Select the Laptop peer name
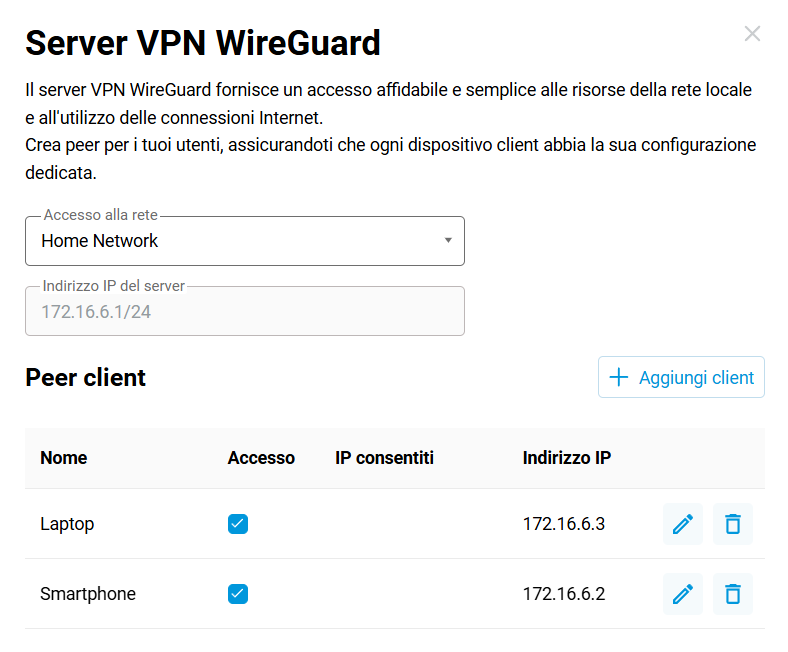 (67, 524)
